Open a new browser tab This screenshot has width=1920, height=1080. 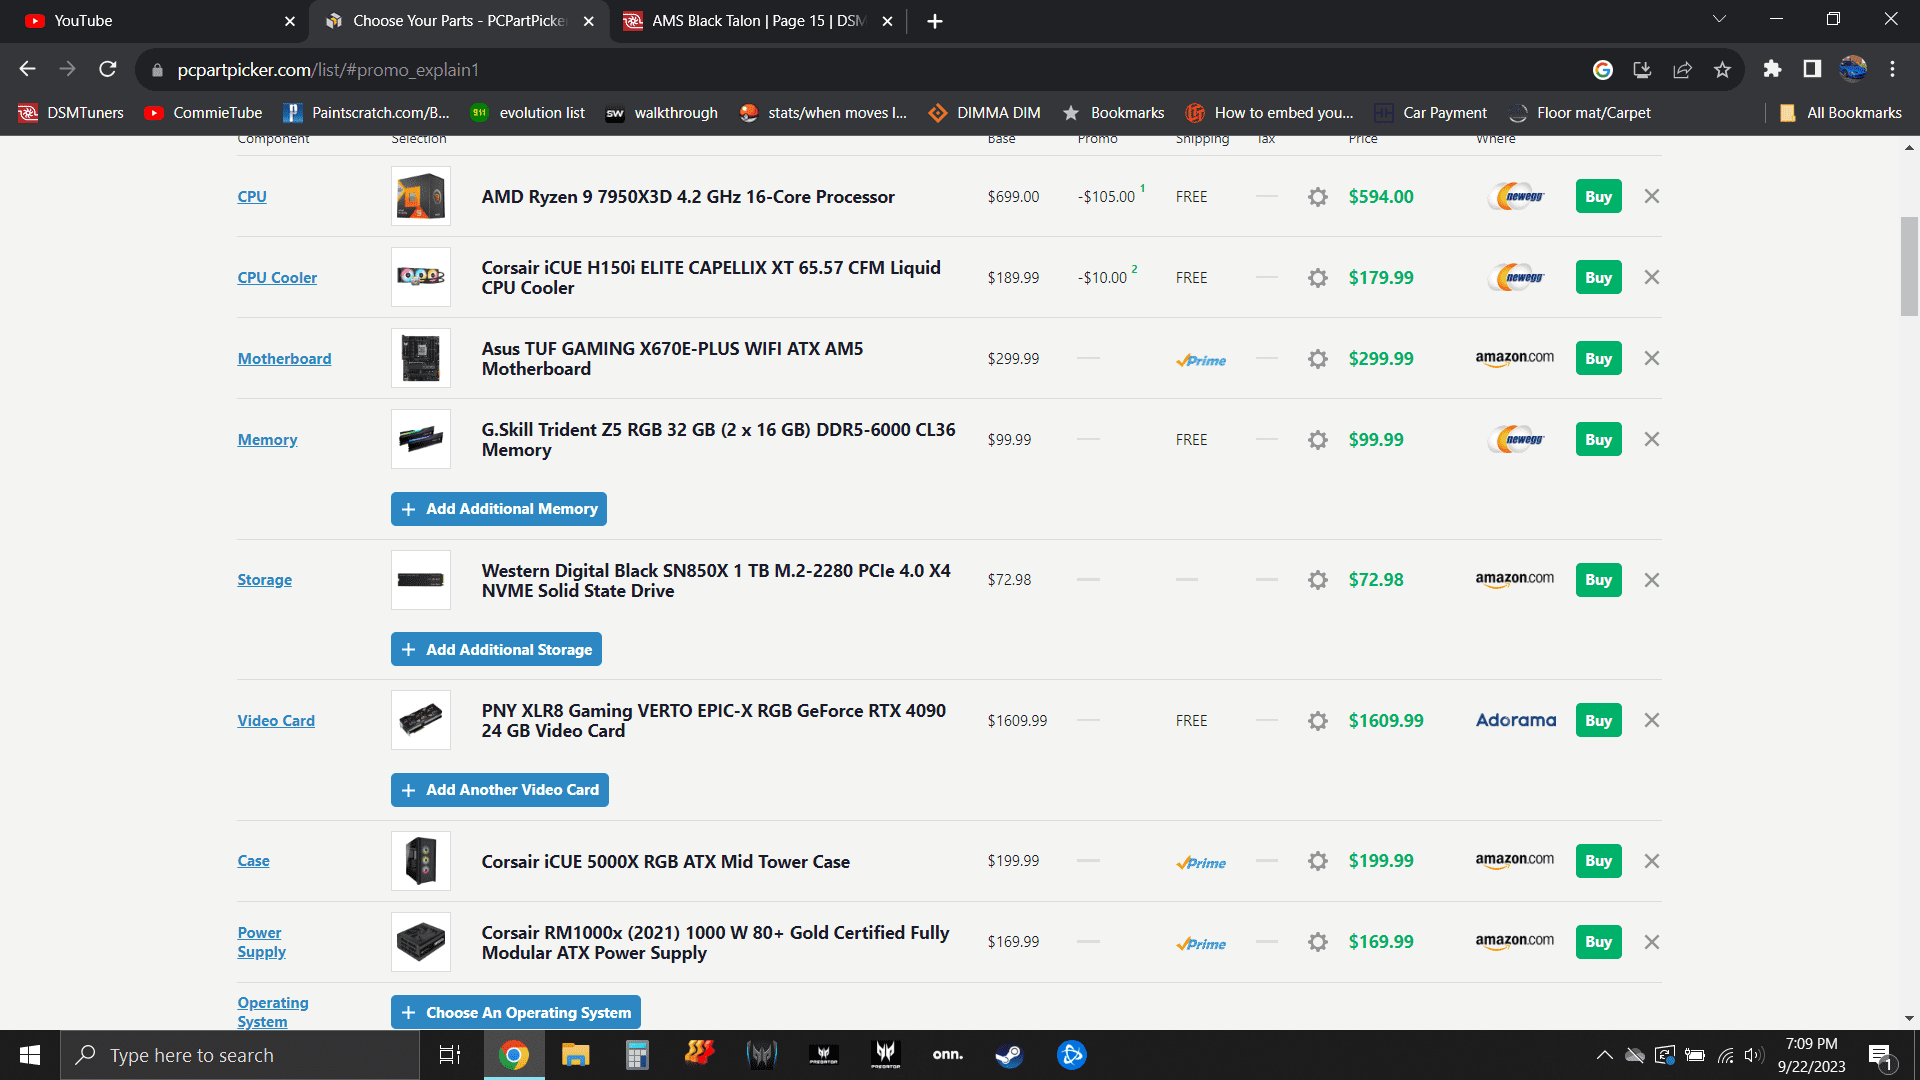pos(934,21)
